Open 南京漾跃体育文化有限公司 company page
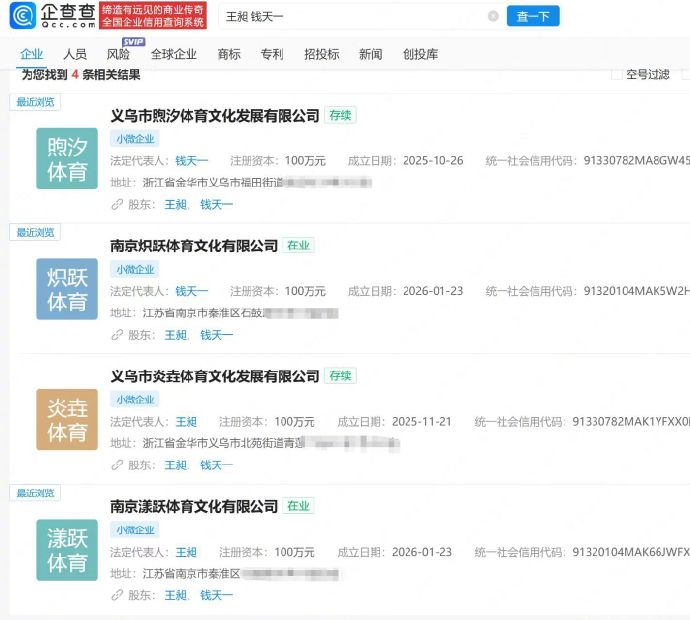 point(194,506)
